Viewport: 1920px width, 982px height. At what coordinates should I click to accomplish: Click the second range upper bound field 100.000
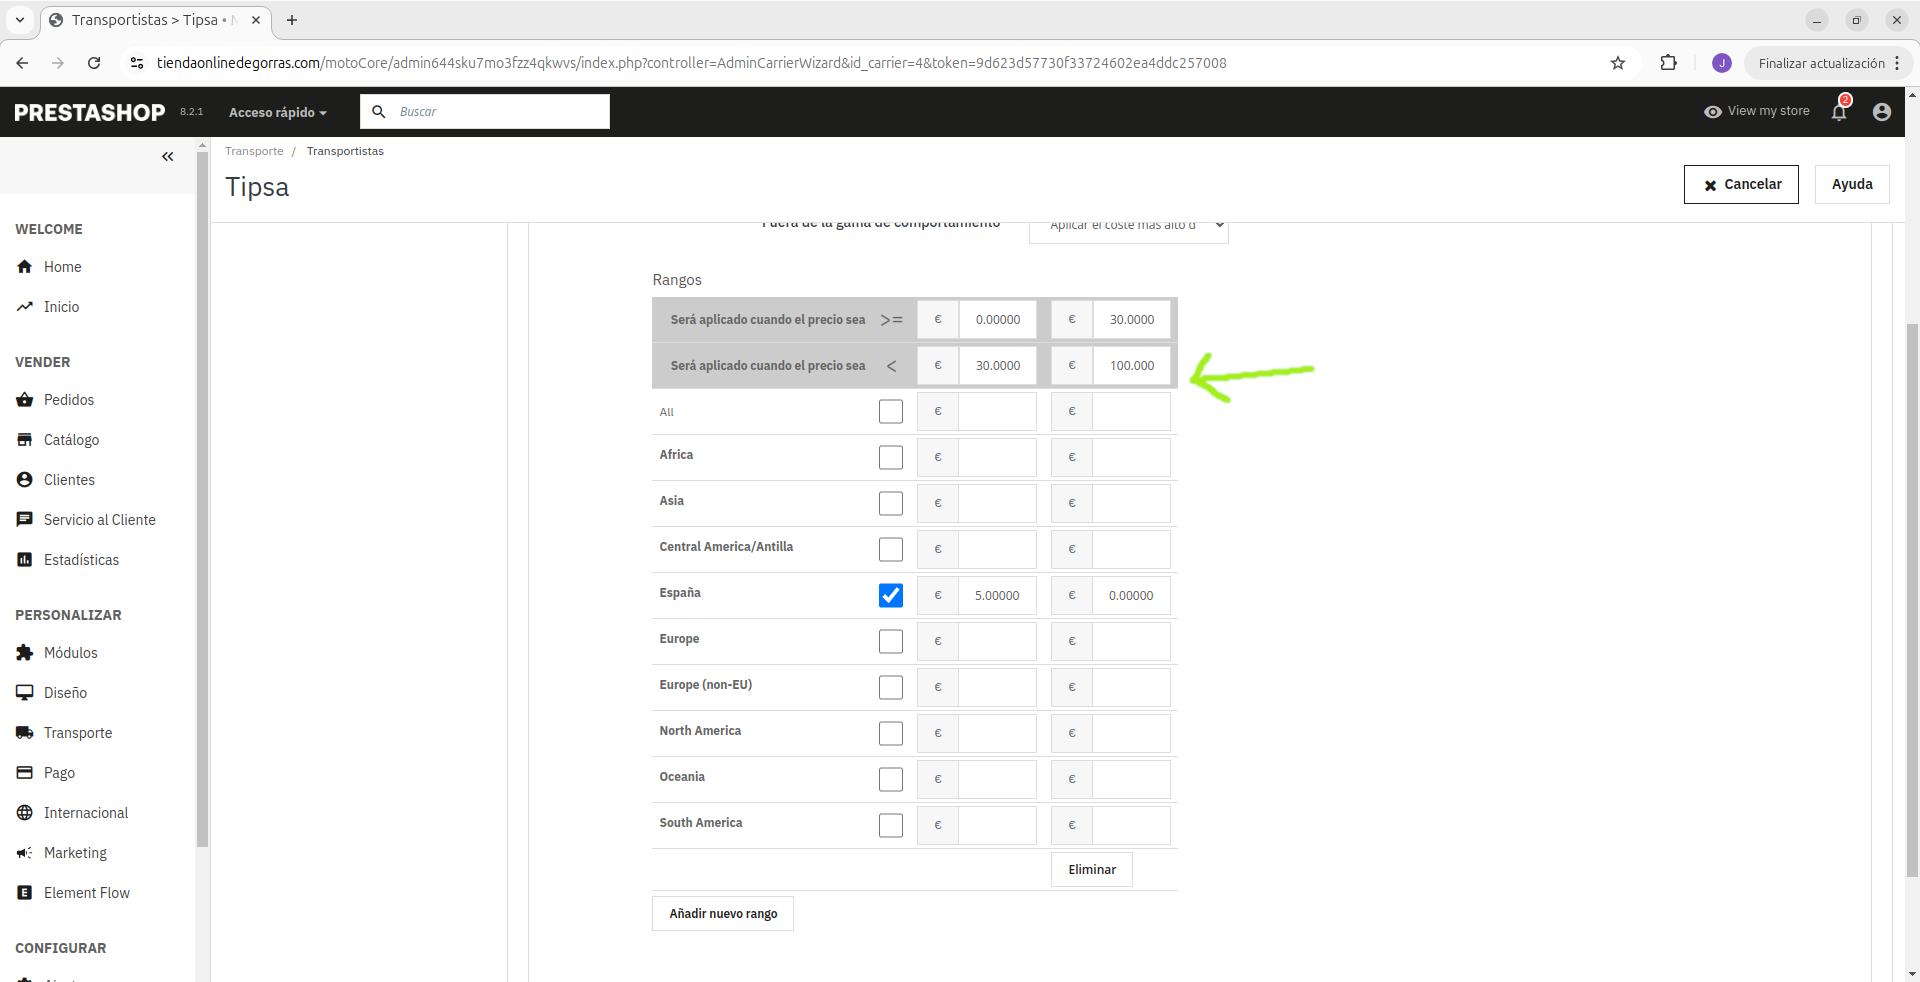(1131, 366)
